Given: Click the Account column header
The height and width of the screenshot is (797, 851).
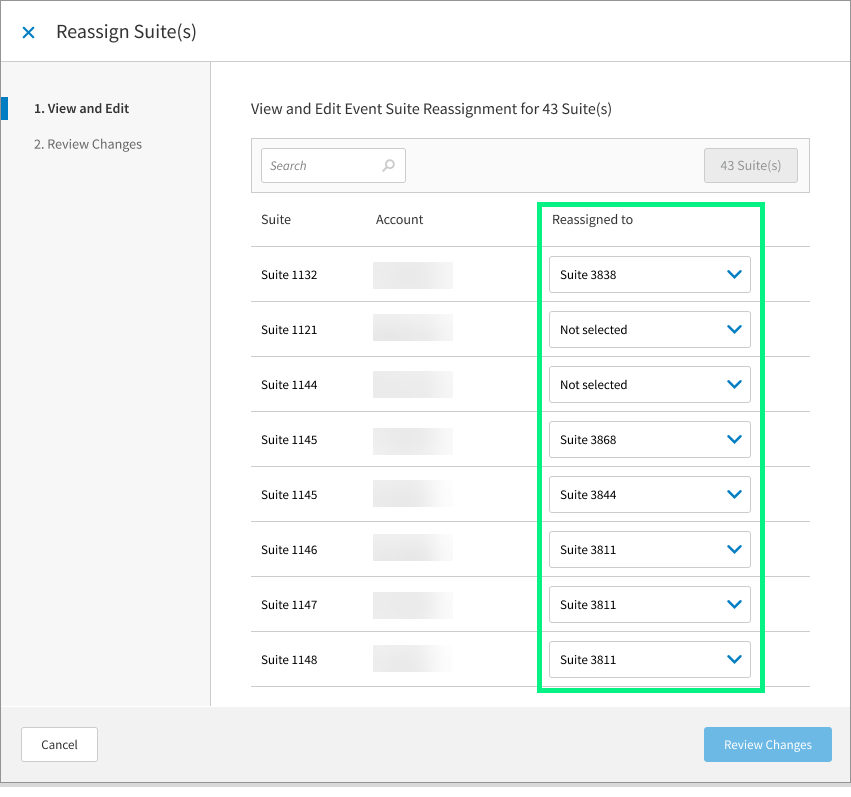Looking at the screenshot, I should (x=399, y=219).
